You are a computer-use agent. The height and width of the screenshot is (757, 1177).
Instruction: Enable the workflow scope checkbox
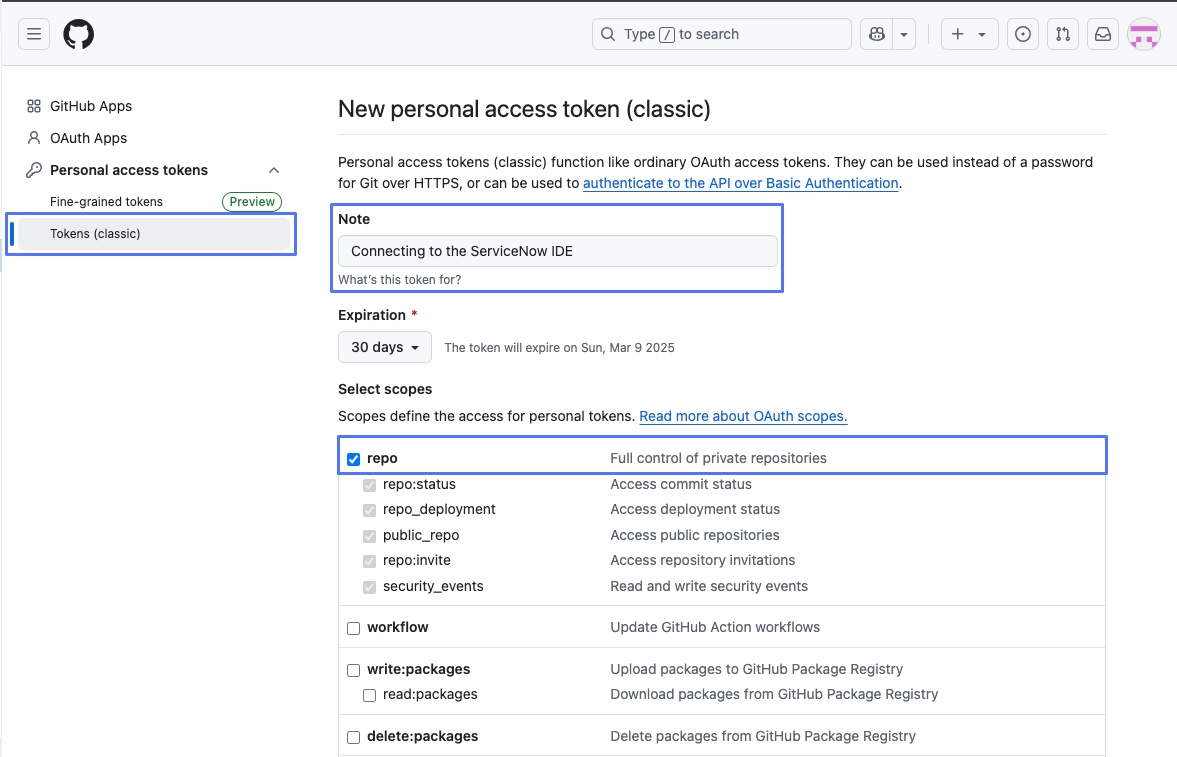click(354, 628)
